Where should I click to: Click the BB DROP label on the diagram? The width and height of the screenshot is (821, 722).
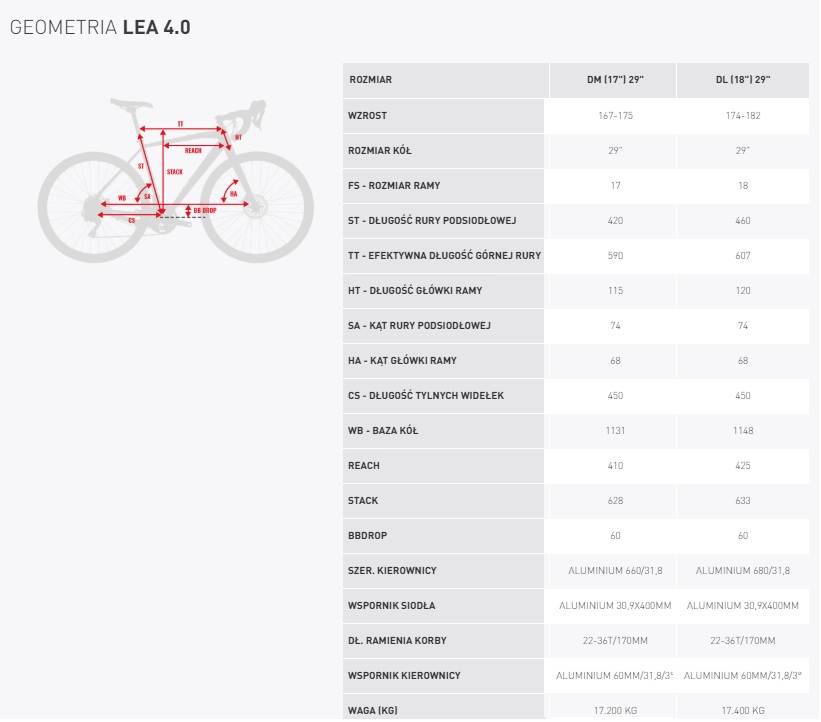click(x=204, y=210)
